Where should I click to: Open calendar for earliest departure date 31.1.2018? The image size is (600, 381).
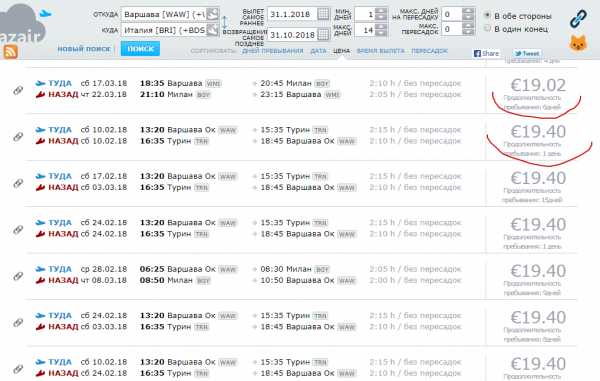(323, 14)
